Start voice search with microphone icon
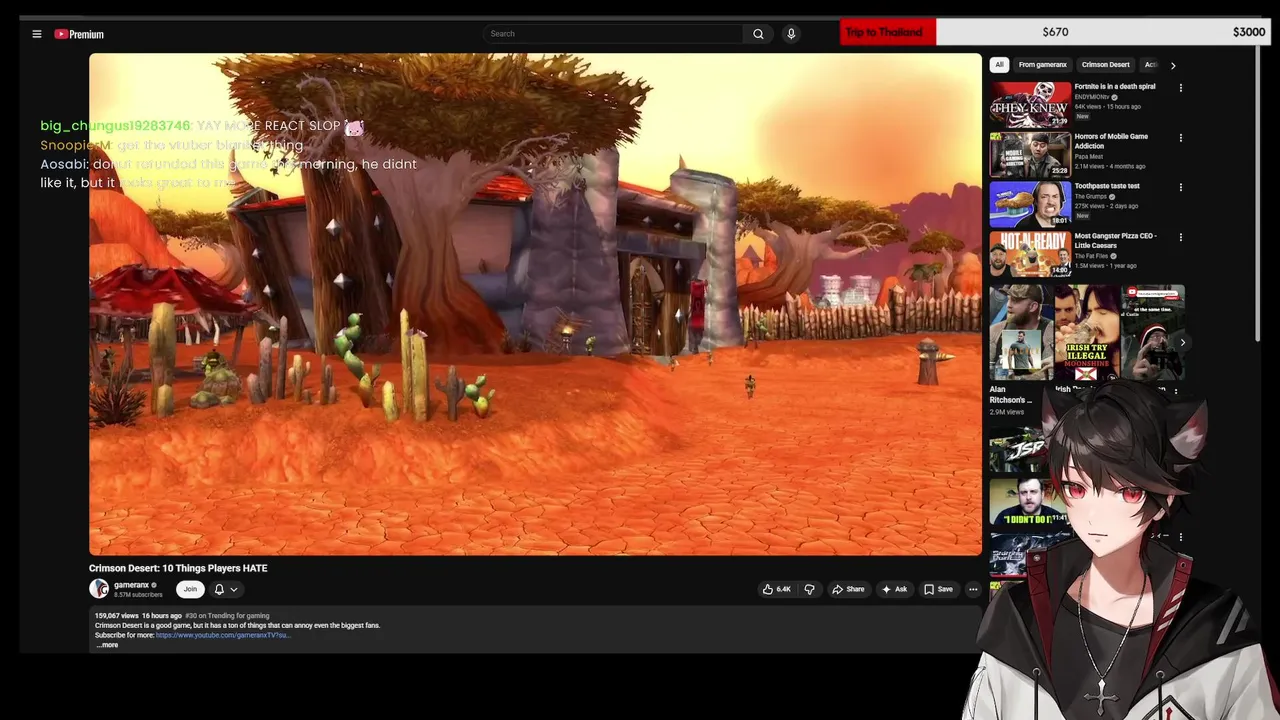The height and width of the screenshot is (720, 1280). click(791, 34)
